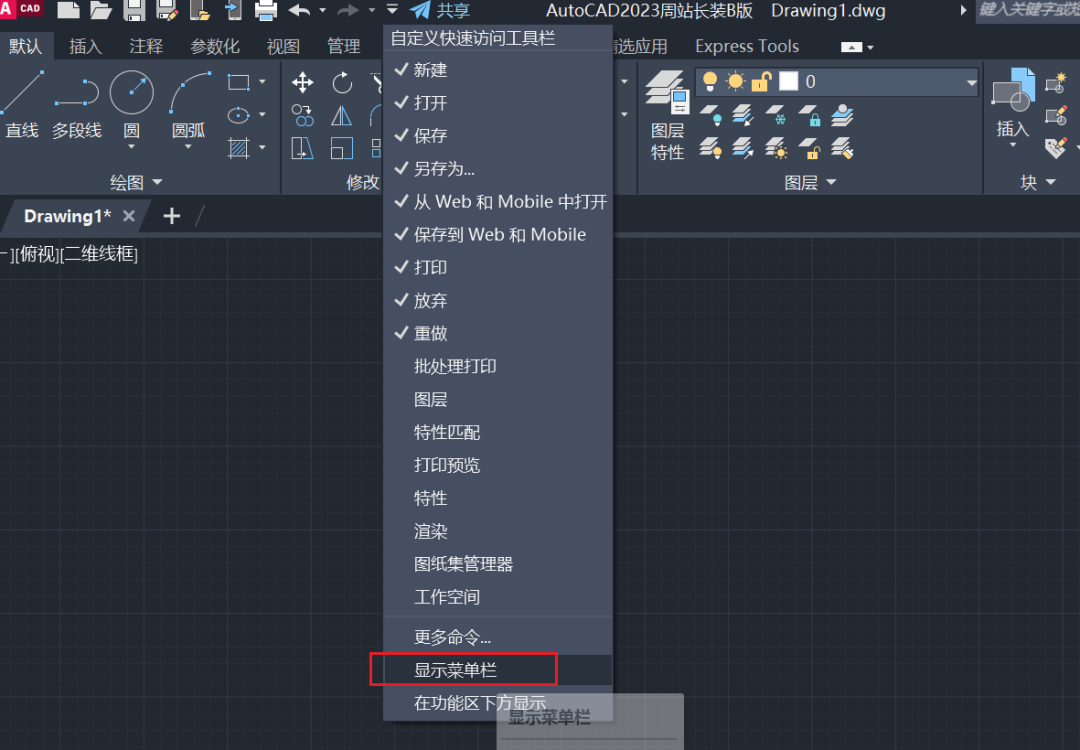Click the Hatch fill tool icon

(x=238, y=147)
